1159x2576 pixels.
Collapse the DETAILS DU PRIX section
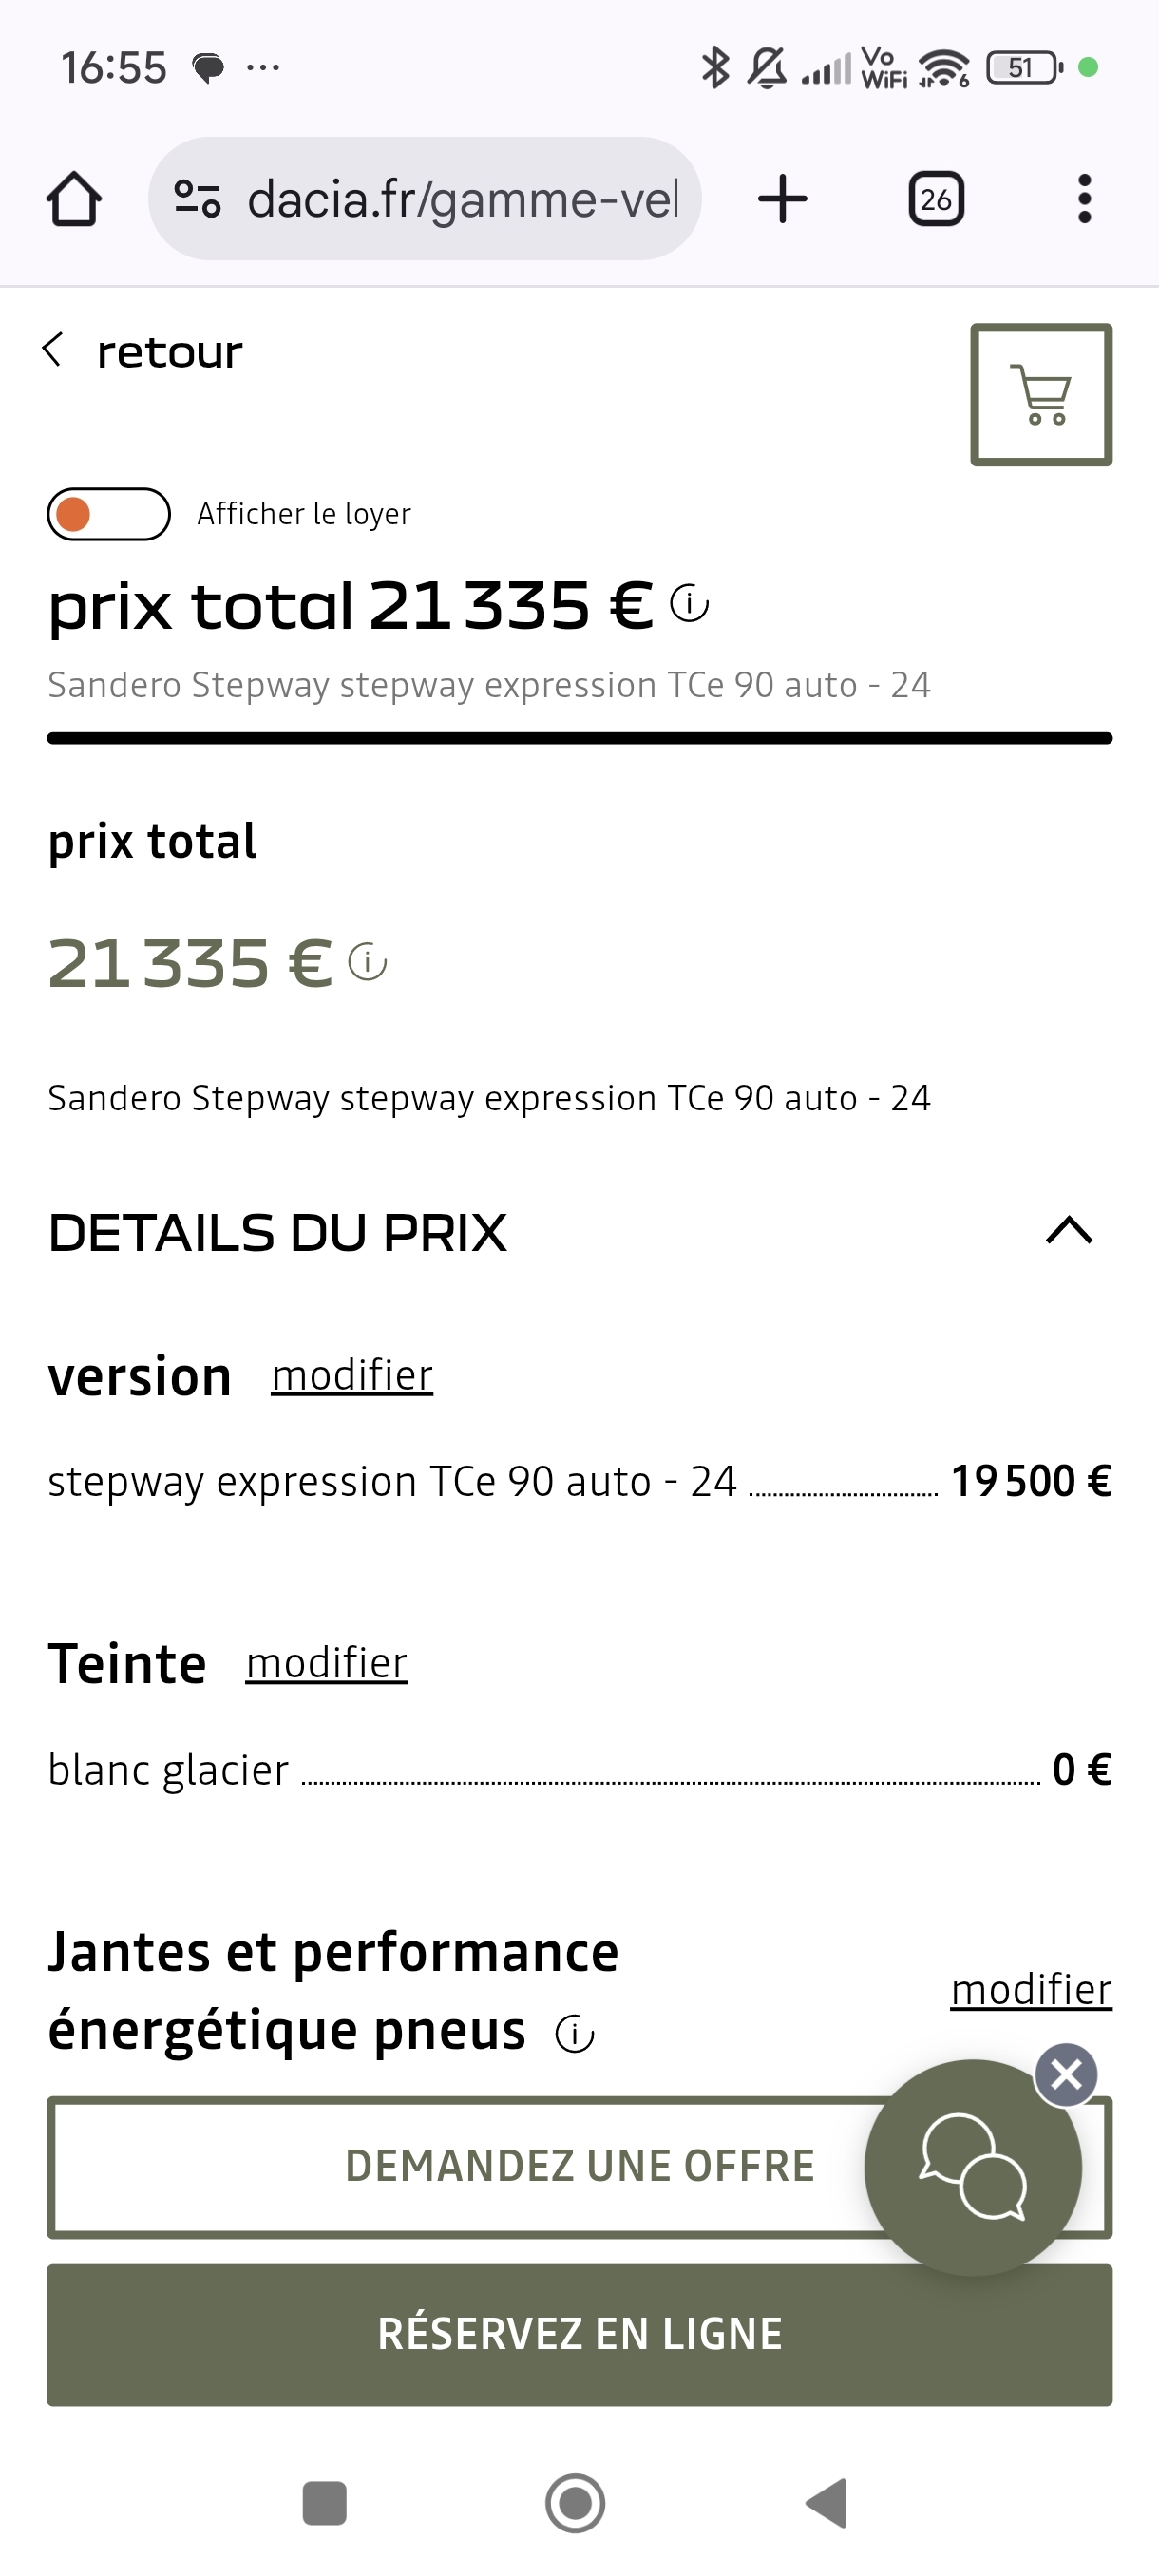(1069, 1231)
